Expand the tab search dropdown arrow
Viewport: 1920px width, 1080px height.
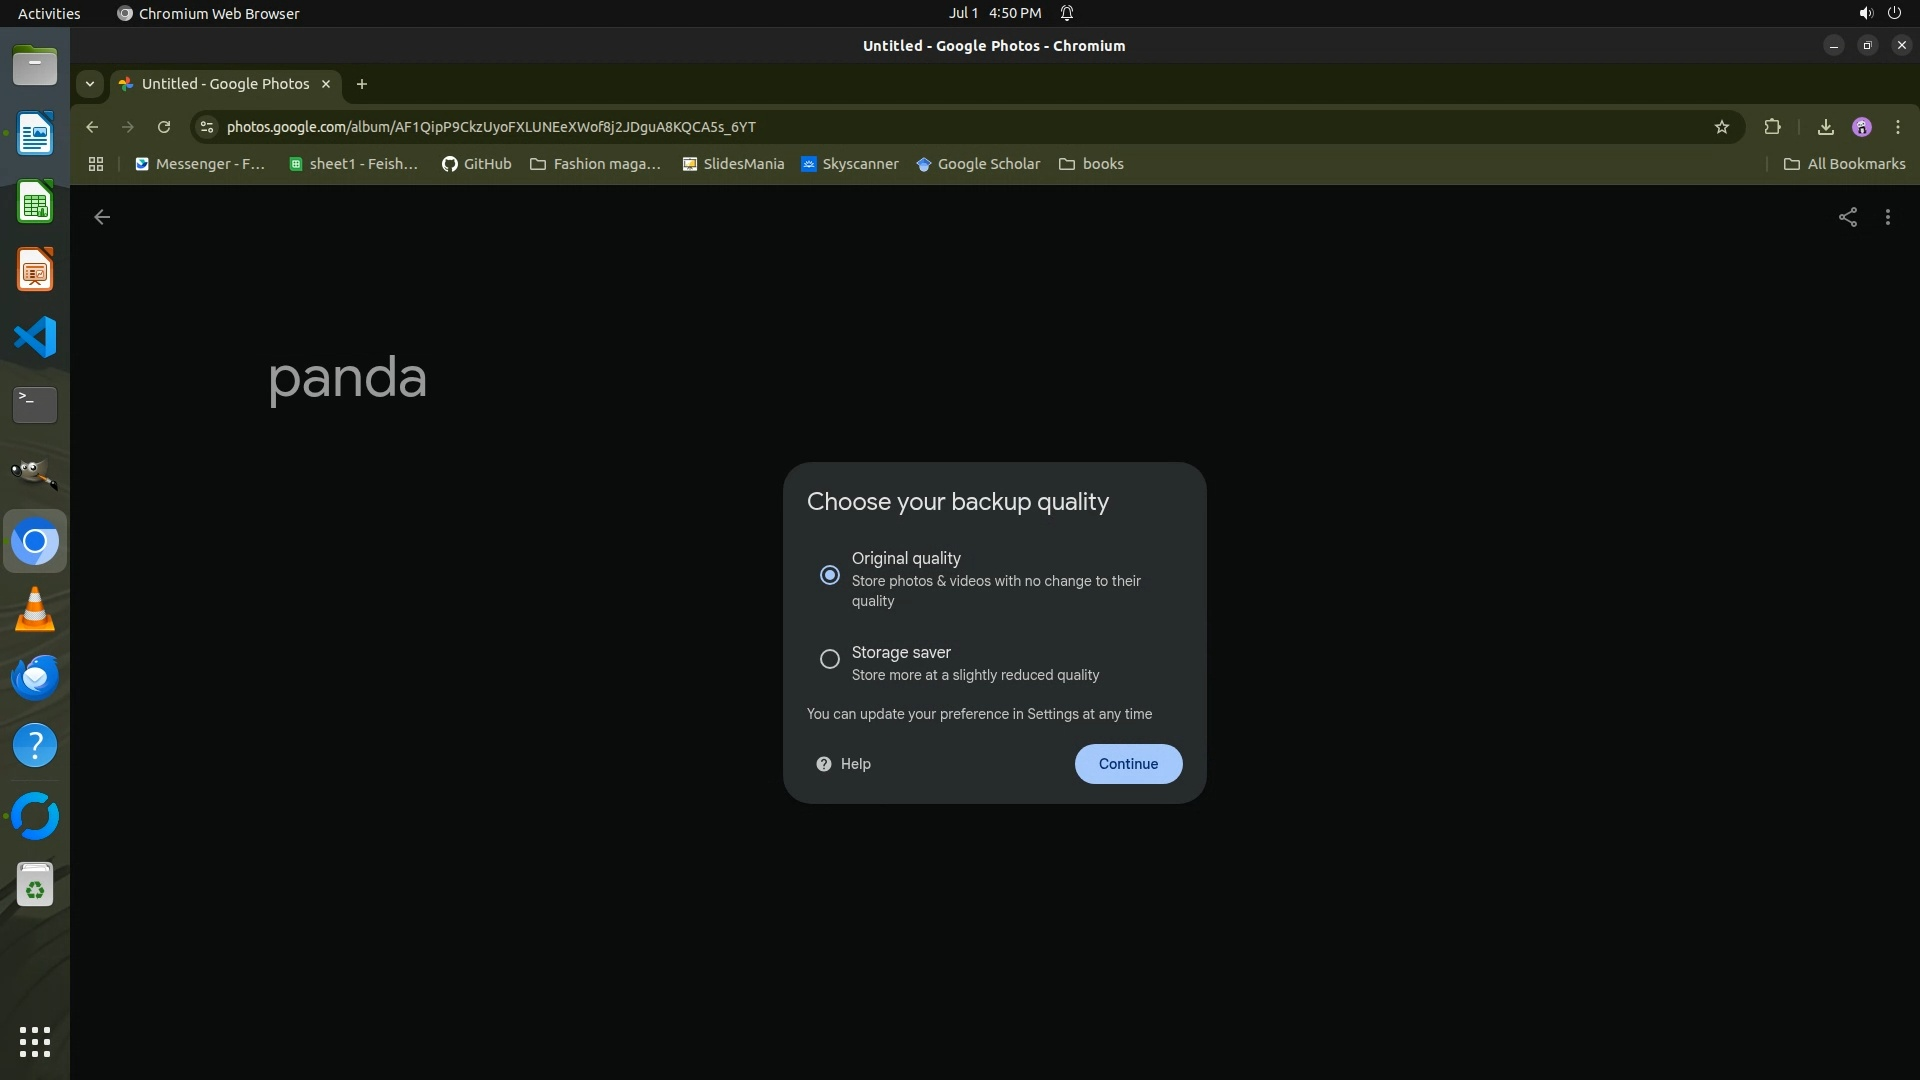[x=90, y=84]
